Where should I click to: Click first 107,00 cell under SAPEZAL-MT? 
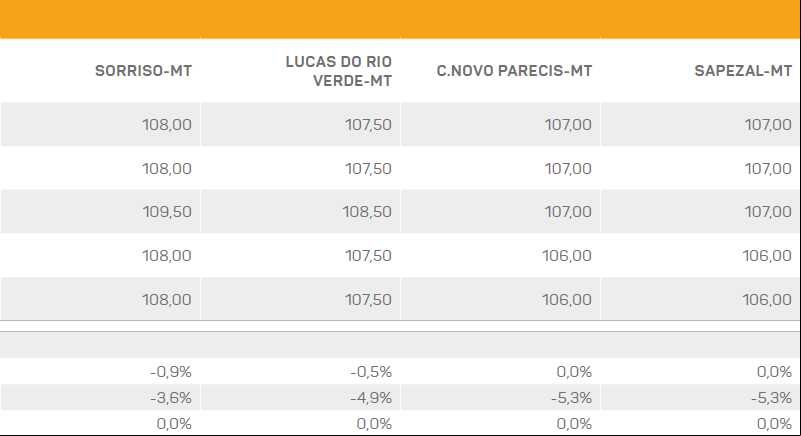768,125
